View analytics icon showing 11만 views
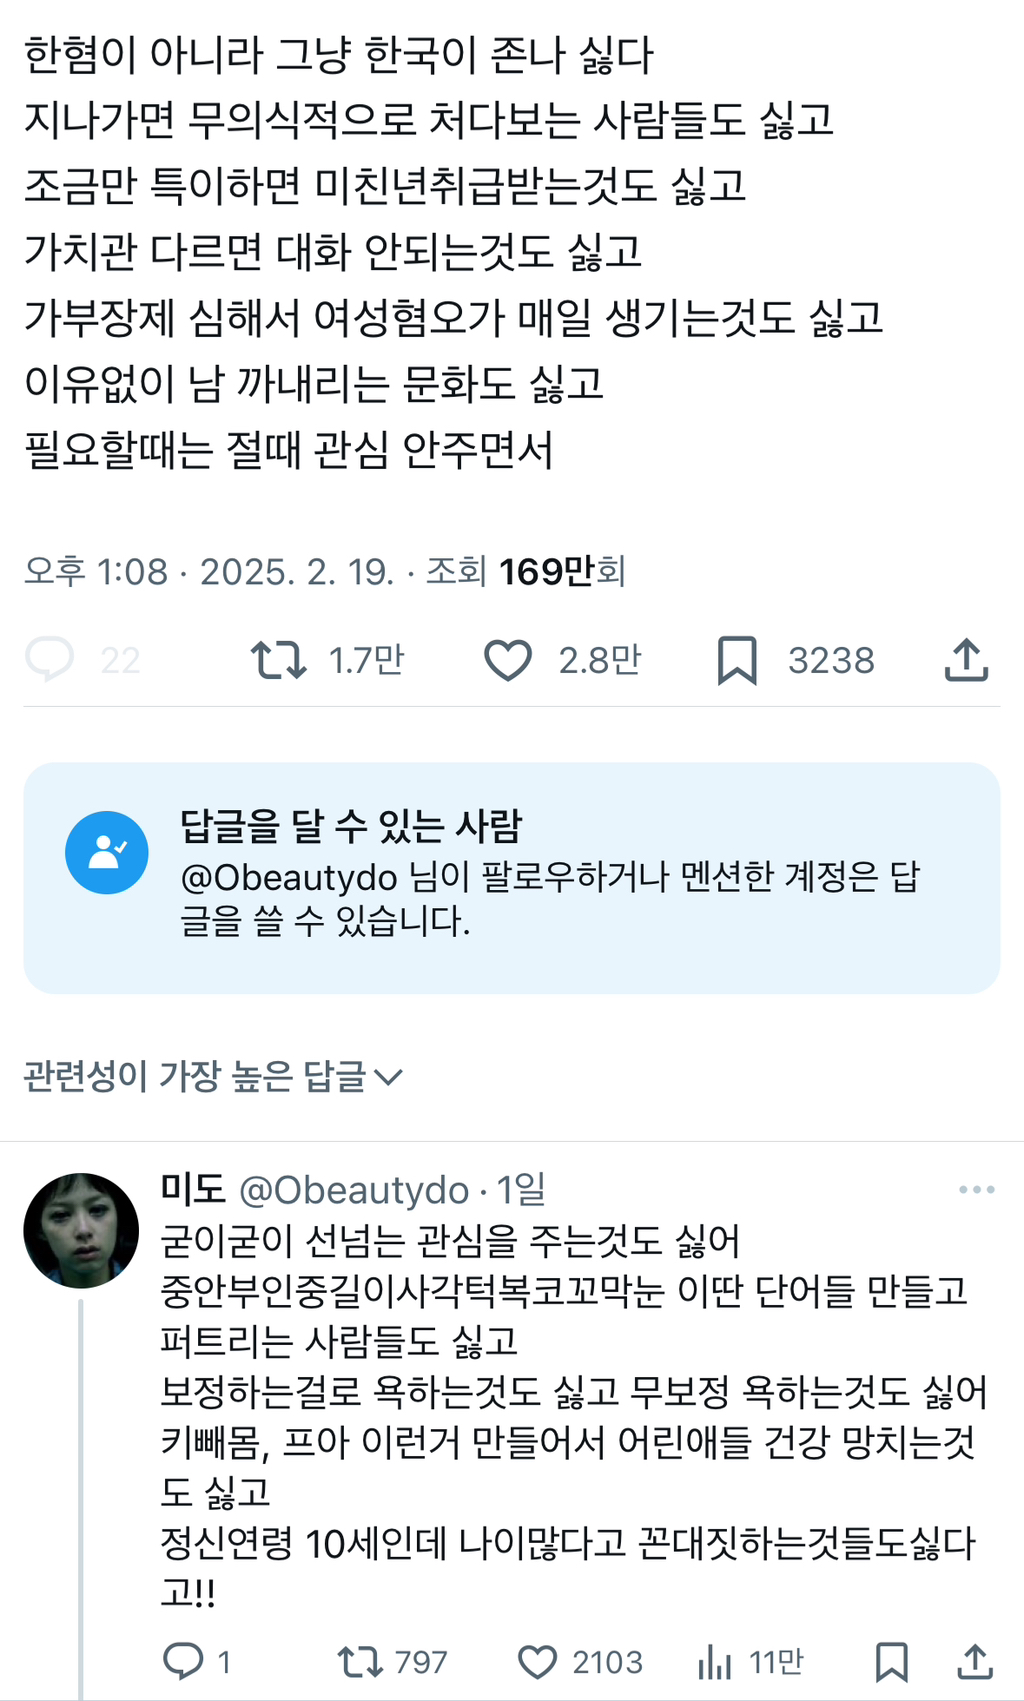Image resolution: width=1024 pixels, height=1701 pixels. point(715,1661)
